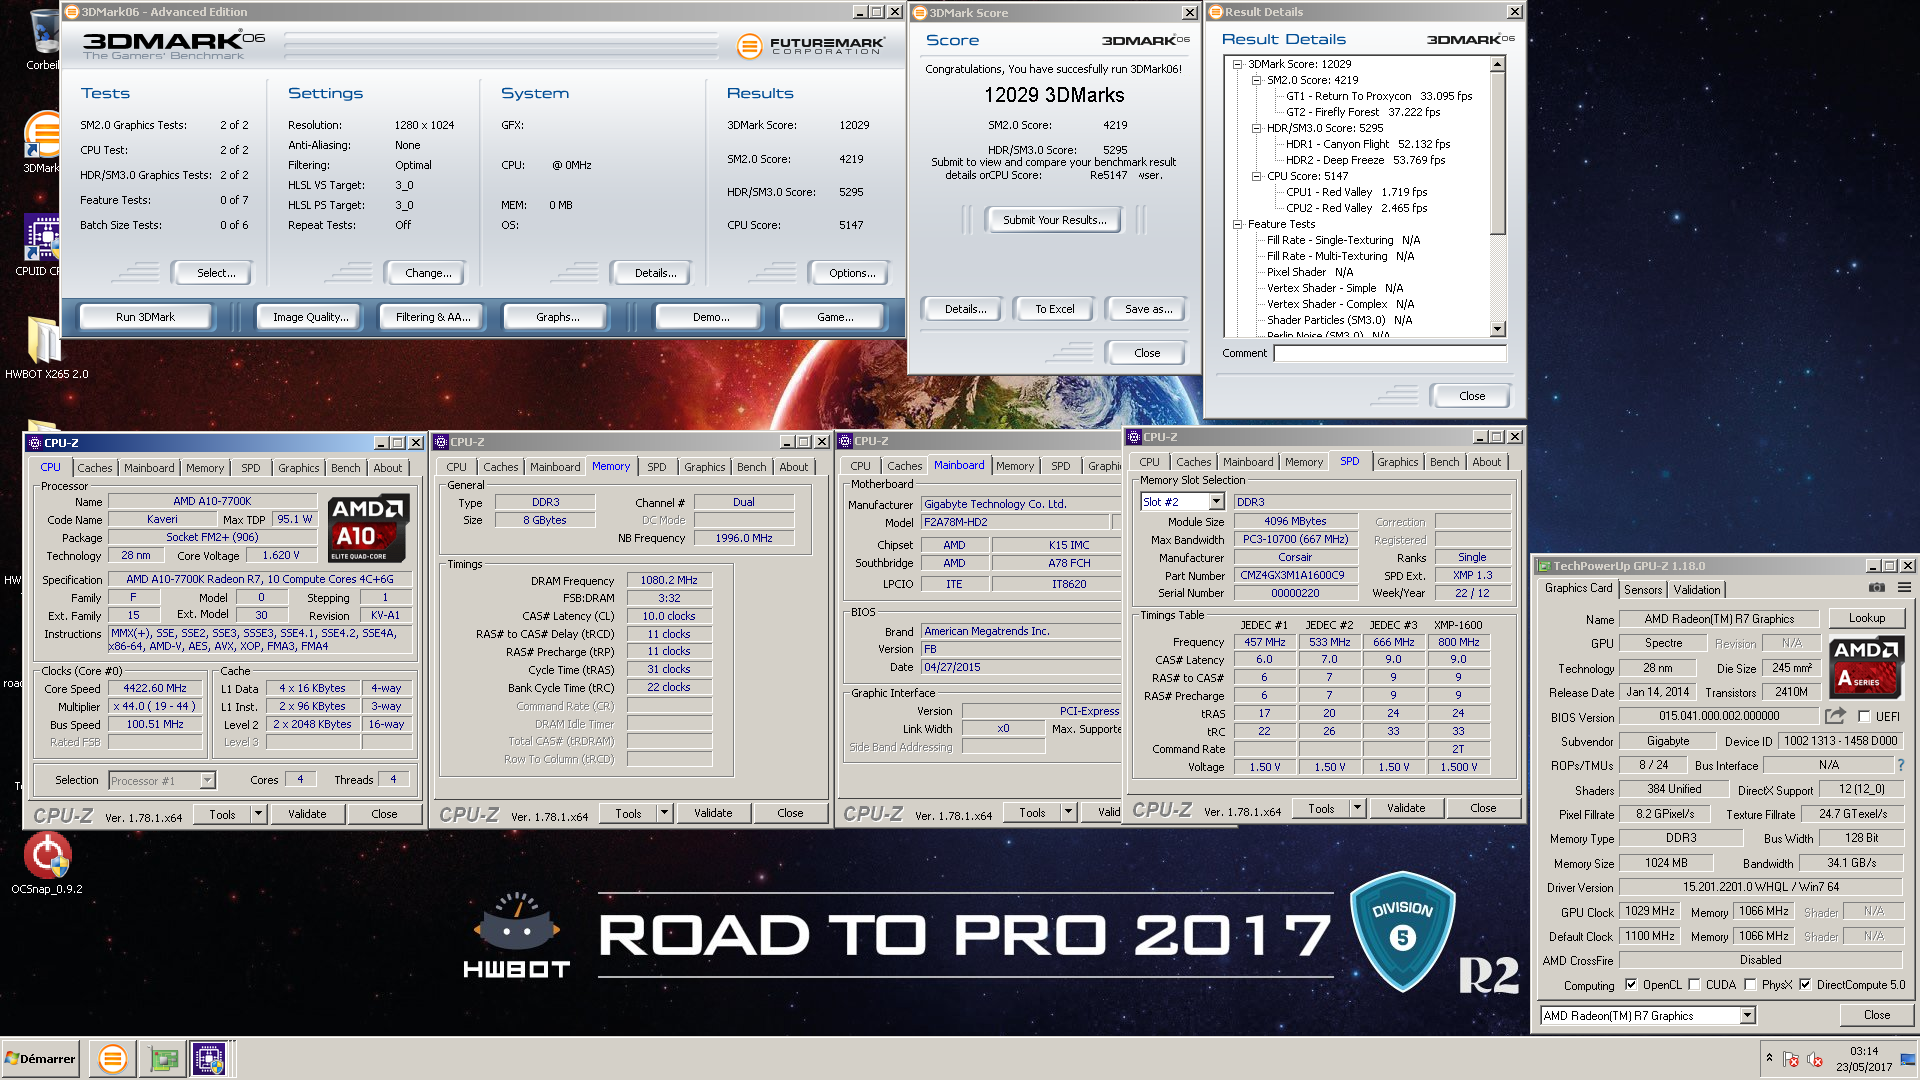The height and width of the screenshot is (1080, 1920).
Task: Click the AMD A10 logo in CPU-Z
Action: 368,528
